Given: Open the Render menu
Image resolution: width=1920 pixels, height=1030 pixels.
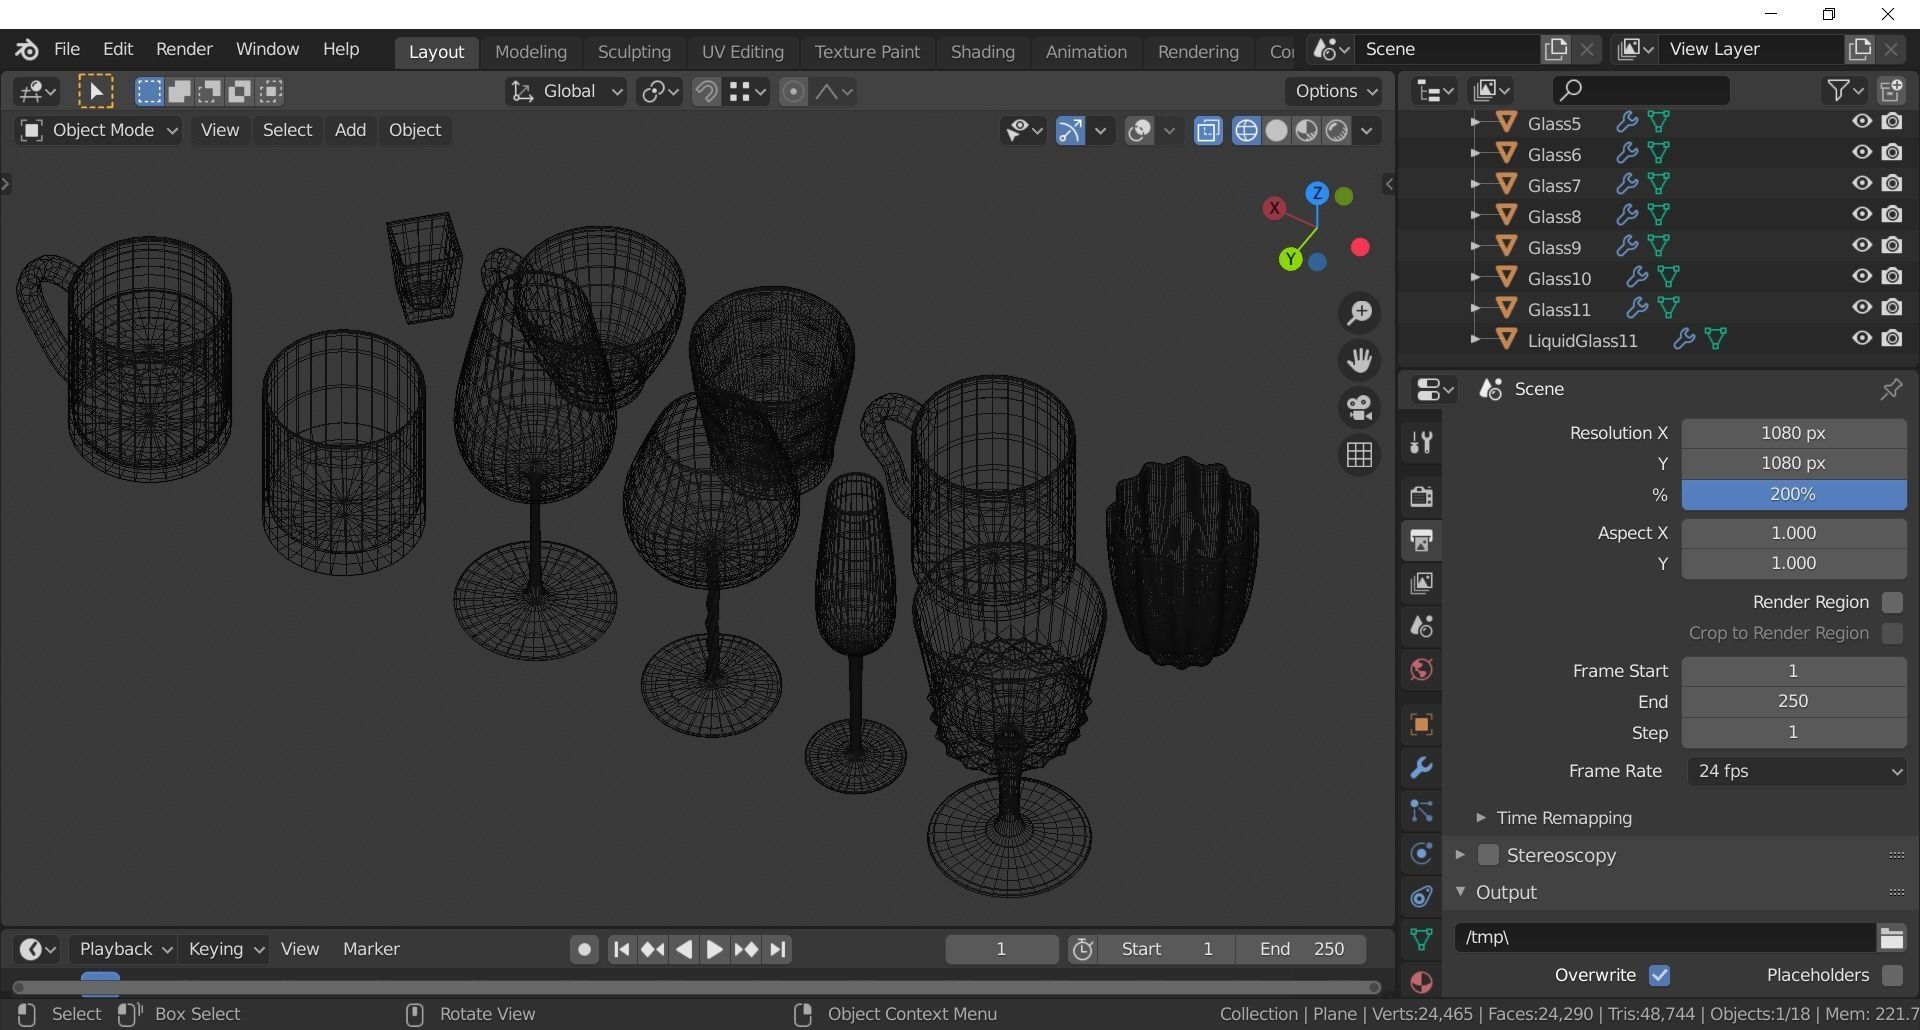Looking at the screenshot, I should (184, 49).
